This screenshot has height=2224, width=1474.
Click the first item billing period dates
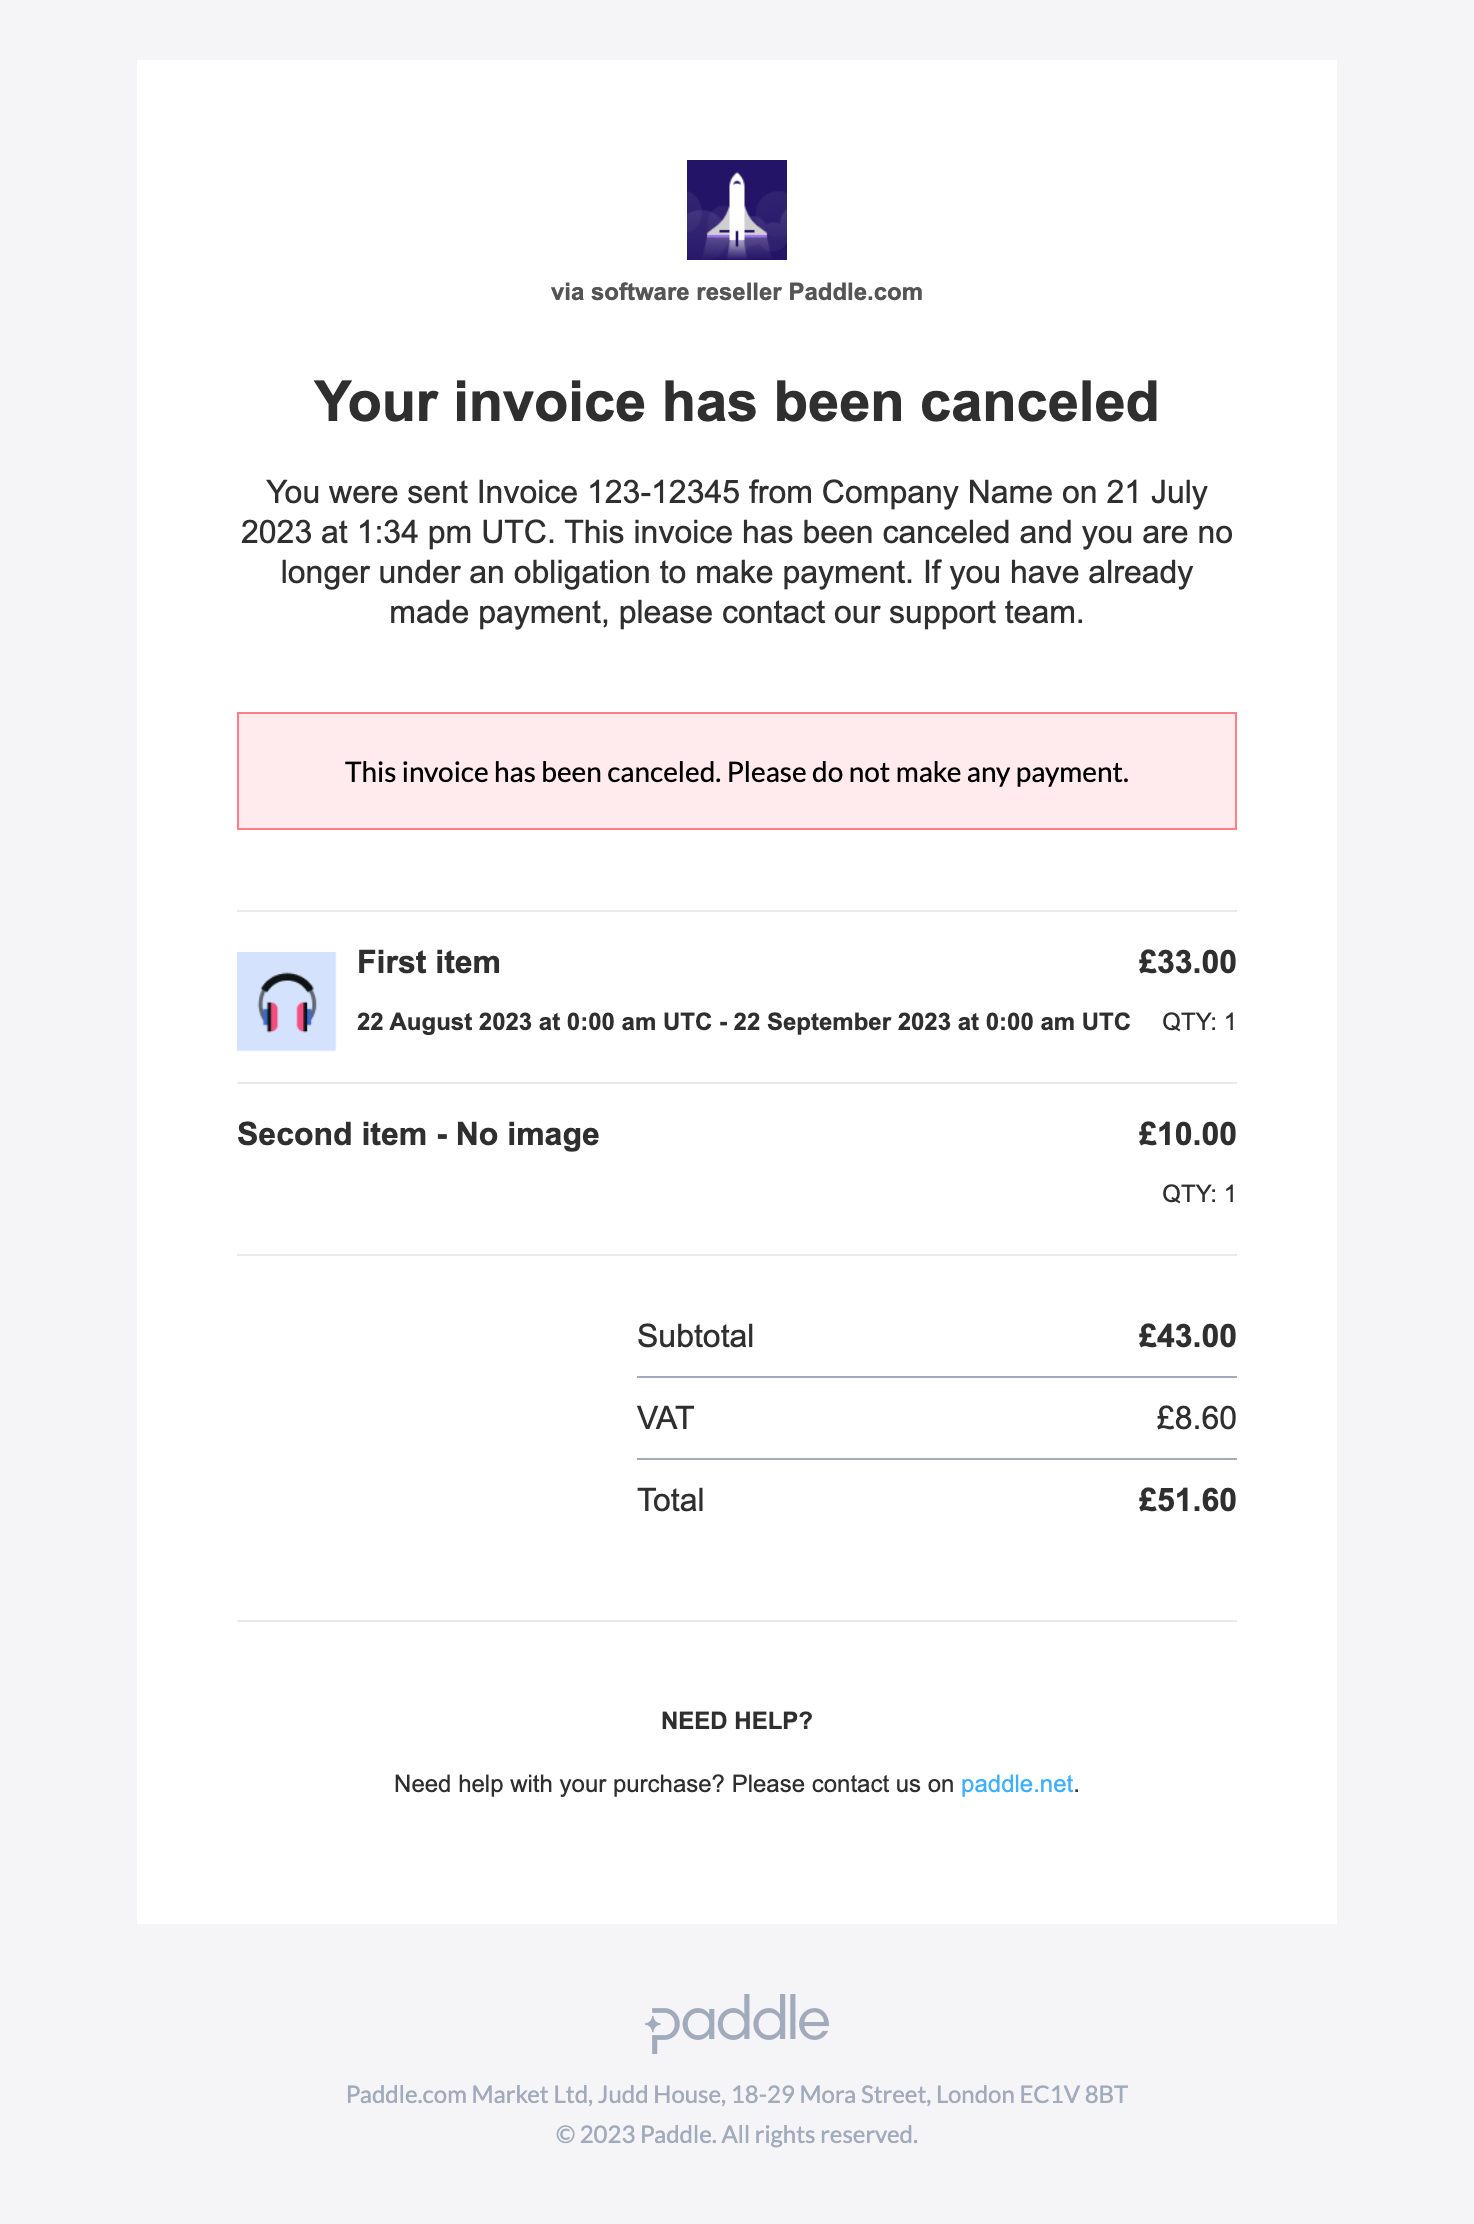[743, 1022]
